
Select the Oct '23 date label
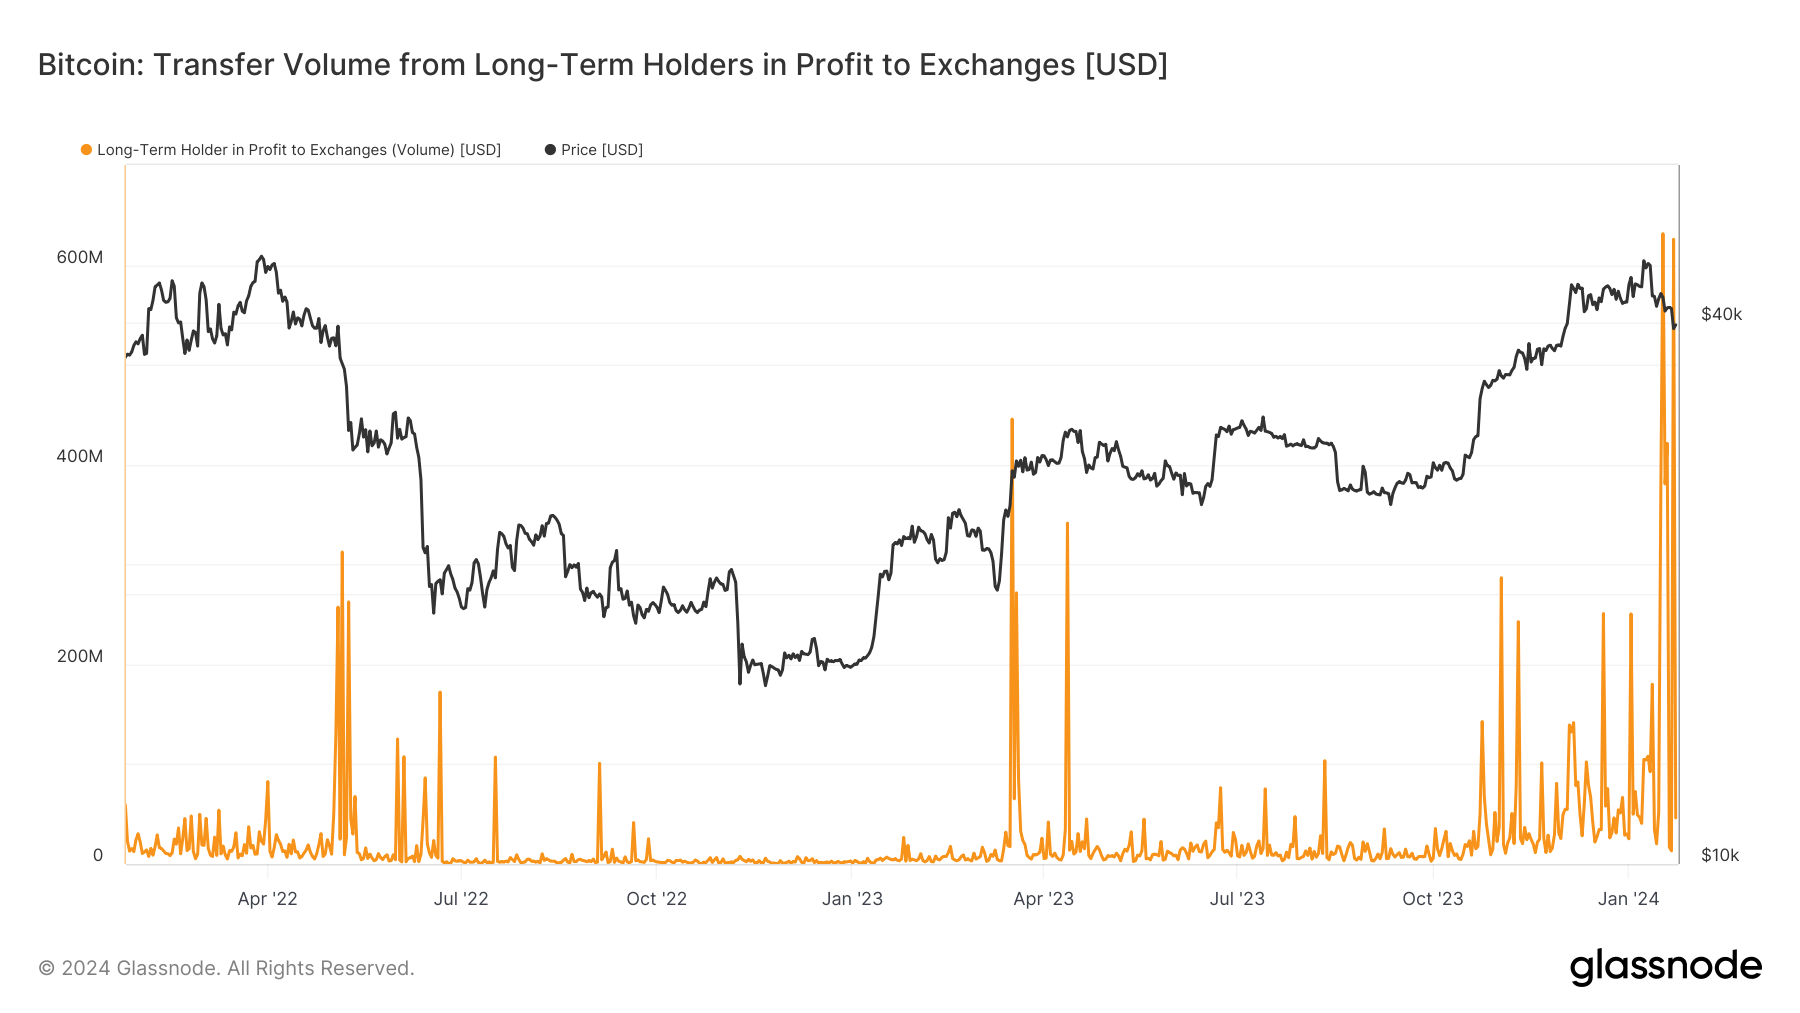coord(1432,899)
